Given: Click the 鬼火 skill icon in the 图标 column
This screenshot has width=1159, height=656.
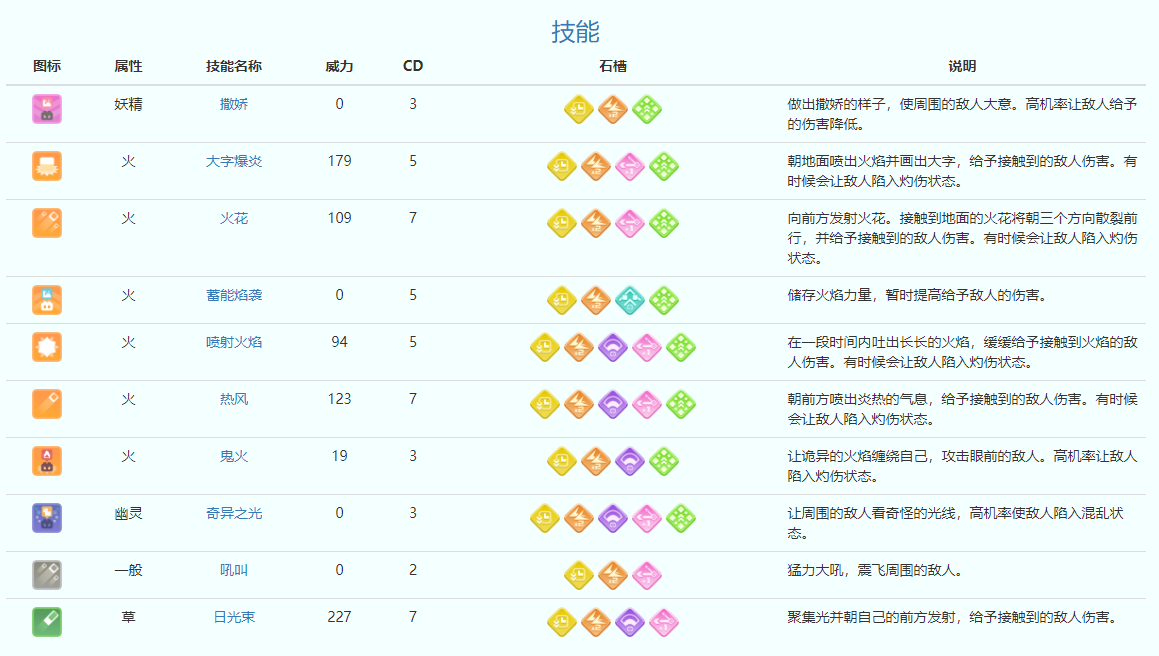Looking at the screenshot, I should tap(47, 461).
